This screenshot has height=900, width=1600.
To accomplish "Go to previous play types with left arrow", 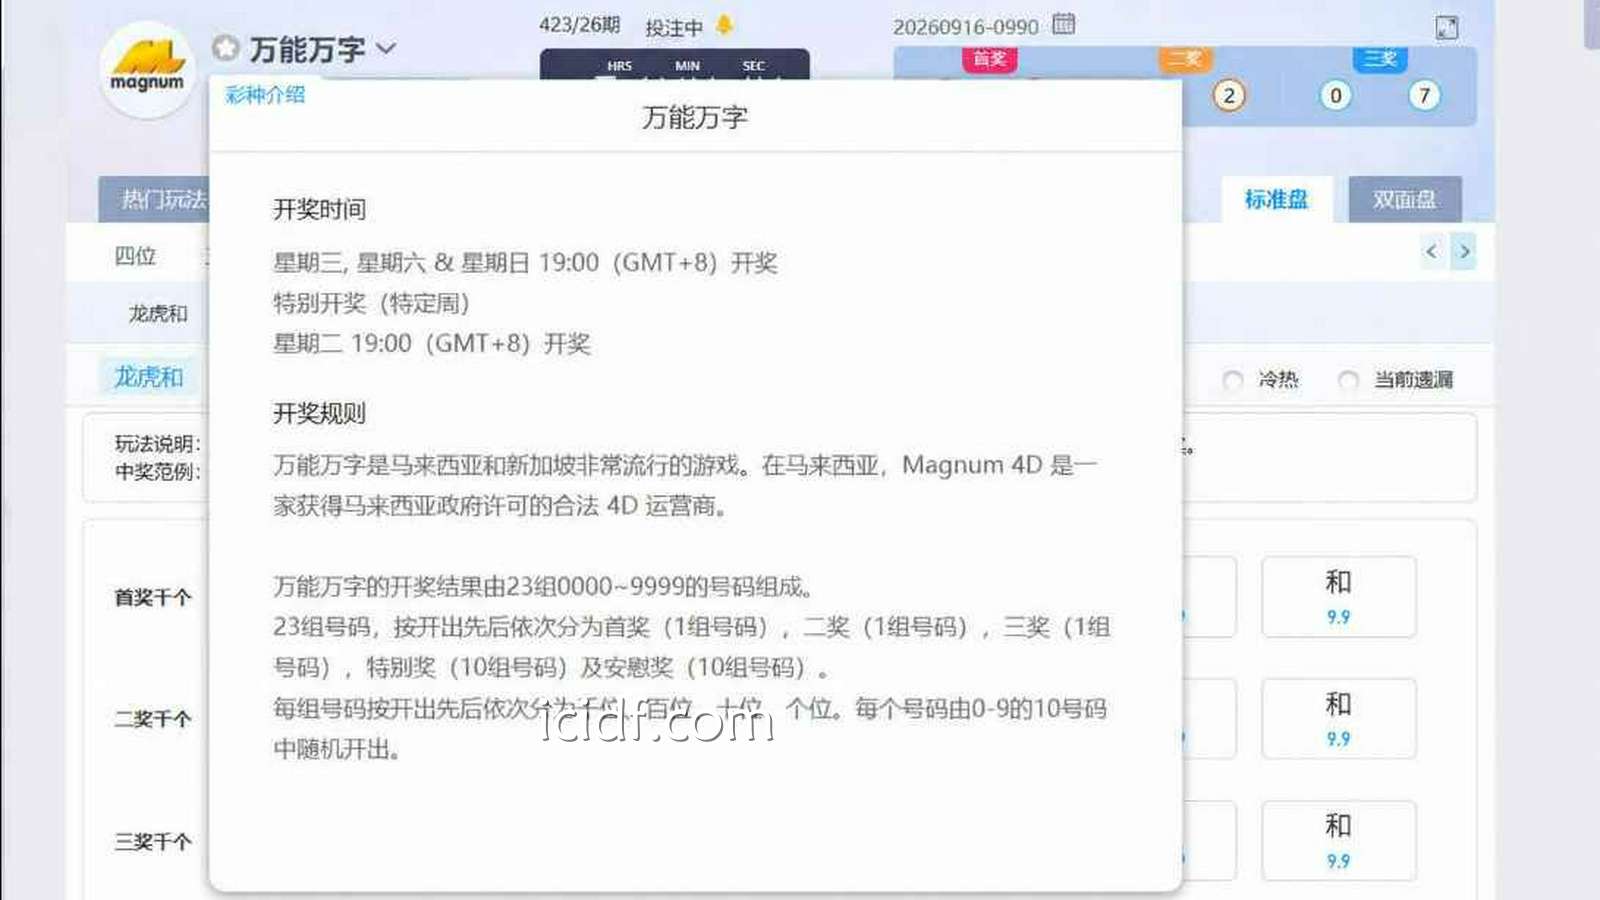I will point(1431,251).
